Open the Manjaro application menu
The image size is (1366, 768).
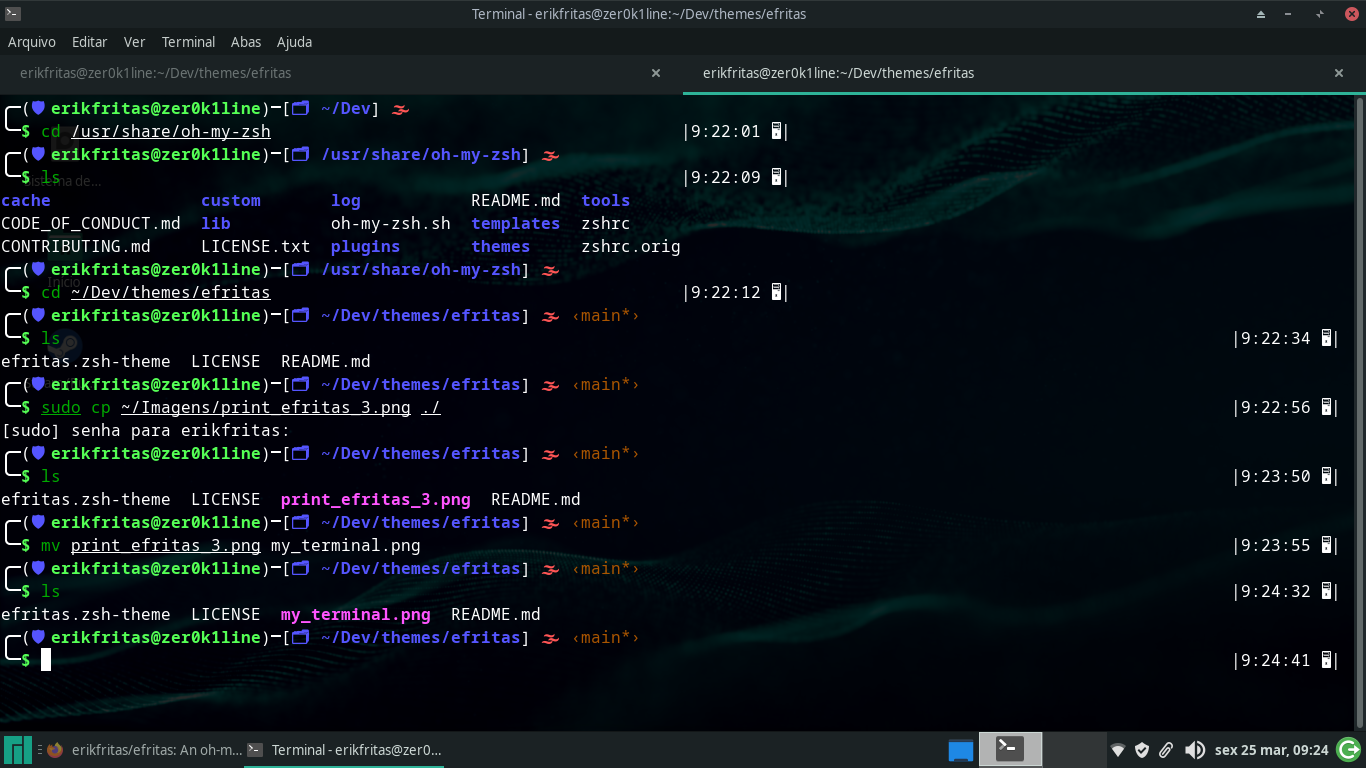pos(17,750)
